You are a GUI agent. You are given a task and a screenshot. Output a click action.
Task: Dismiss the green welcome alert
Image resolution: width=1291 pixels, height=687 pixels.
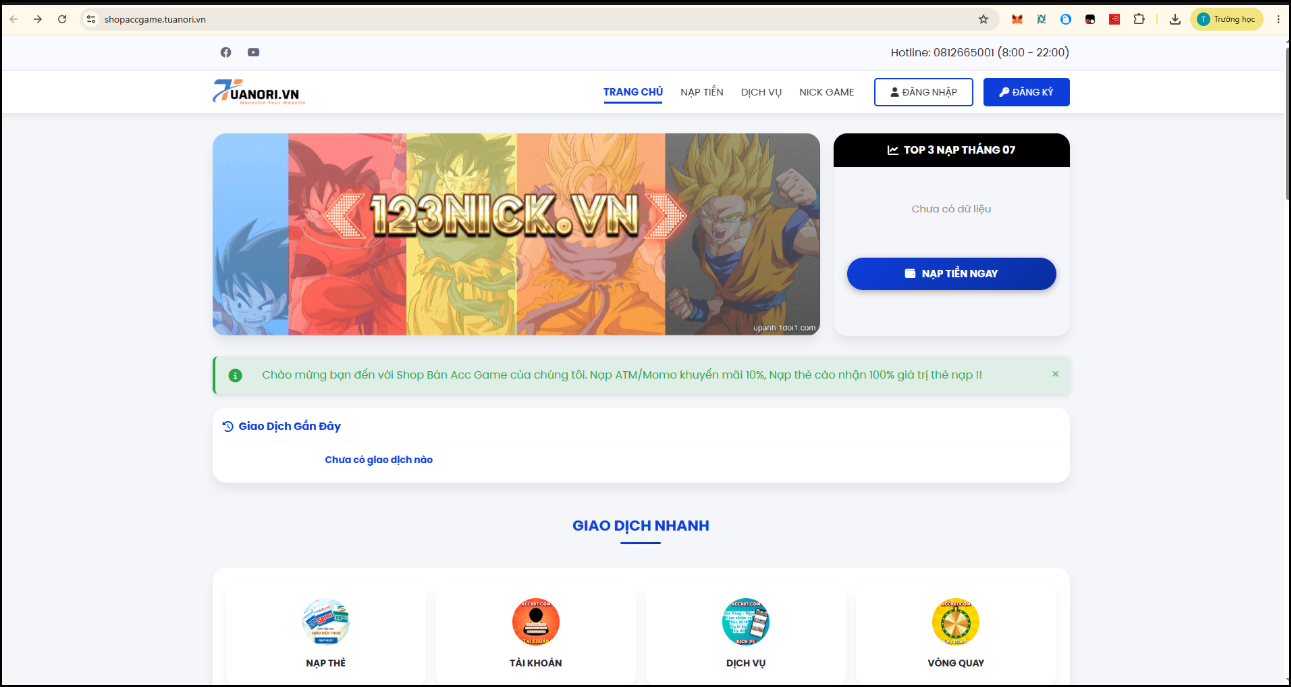(x=1055, y=374)
